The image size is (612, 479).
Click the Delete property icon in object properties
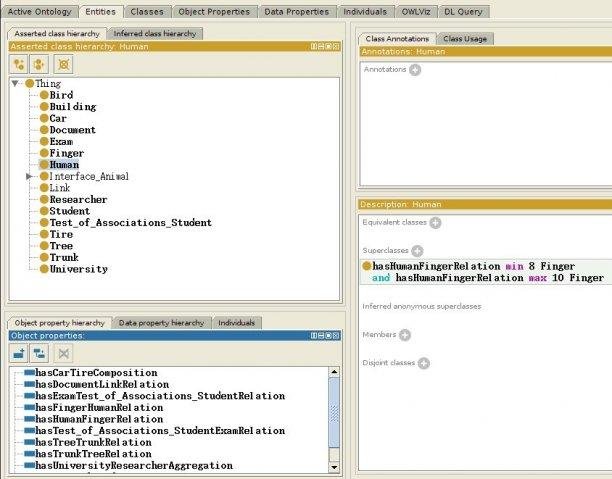[x=64, y=354]
